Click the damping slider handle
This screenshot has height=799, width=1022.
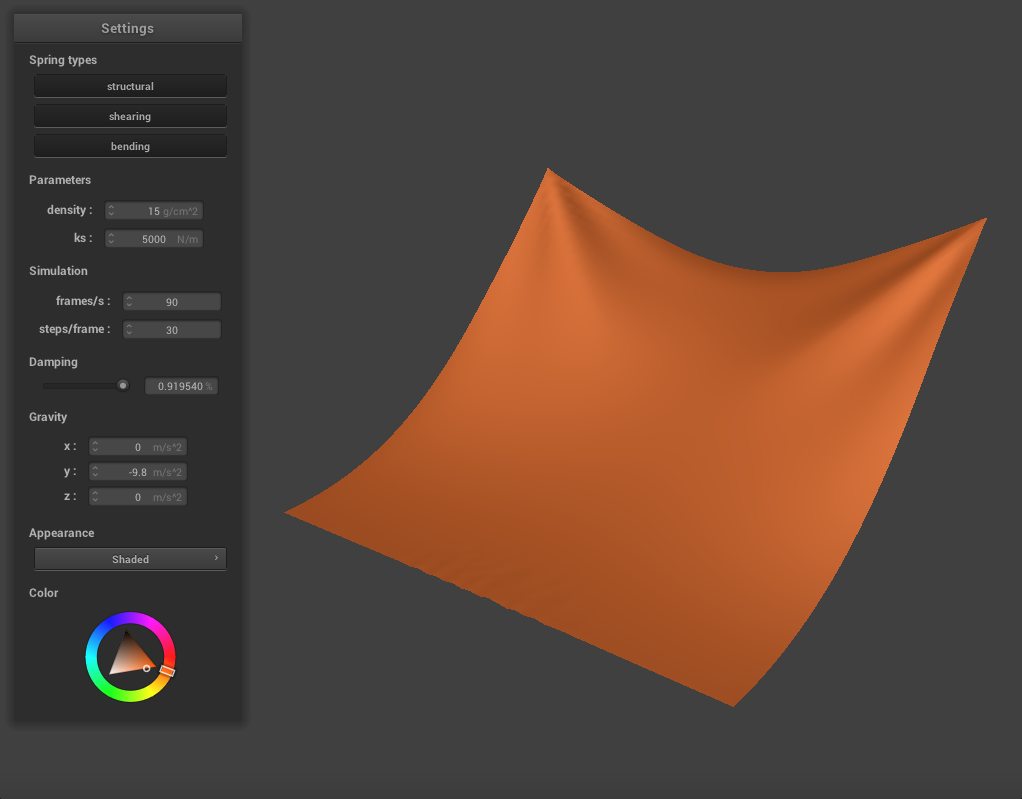pos(123,385)
